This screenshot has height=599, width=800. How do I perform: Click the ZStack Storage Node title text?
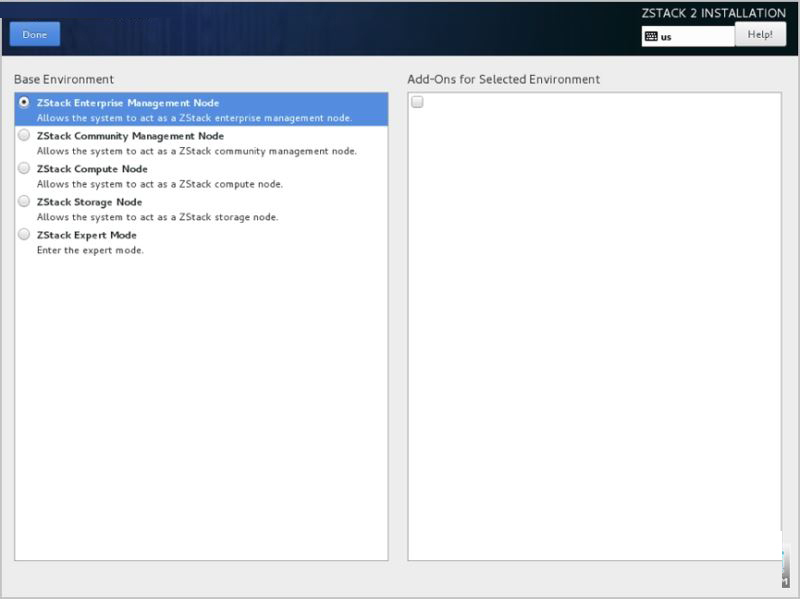click(x=89, y=202)
